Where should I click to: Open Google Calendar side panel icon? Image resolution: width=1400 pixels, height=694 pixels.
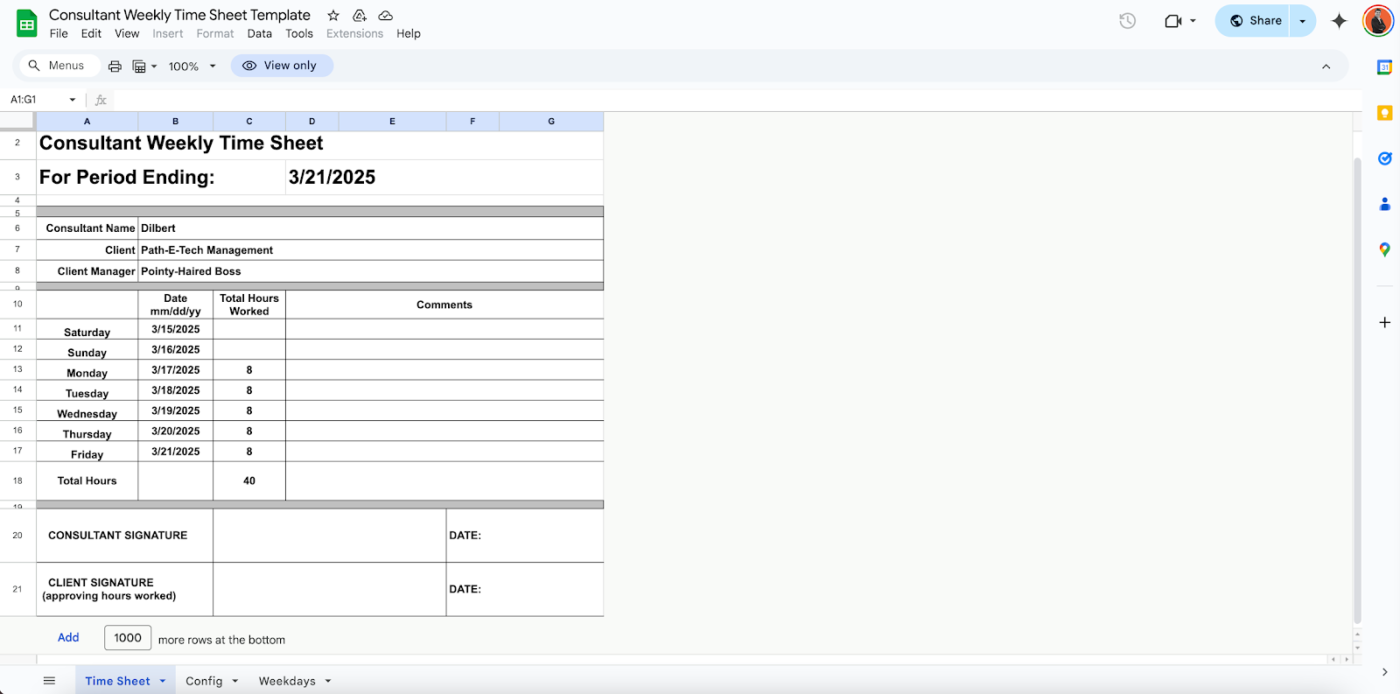pyautogui.click(x=1384, y=67)
